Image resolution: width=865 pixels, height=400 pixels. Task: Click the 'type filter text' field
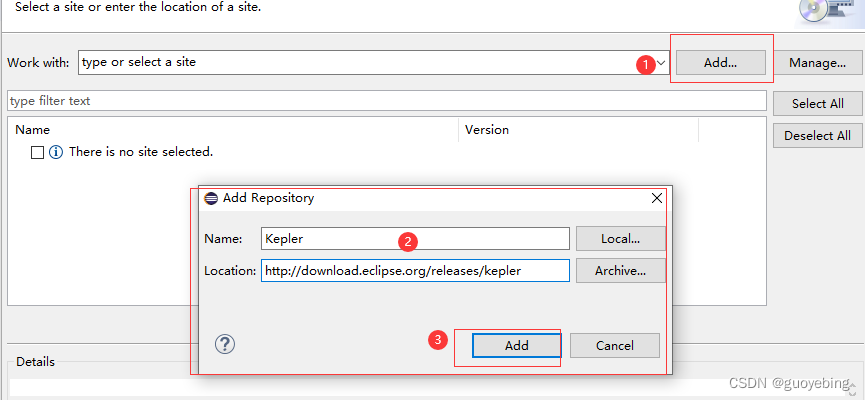(387, 101)
